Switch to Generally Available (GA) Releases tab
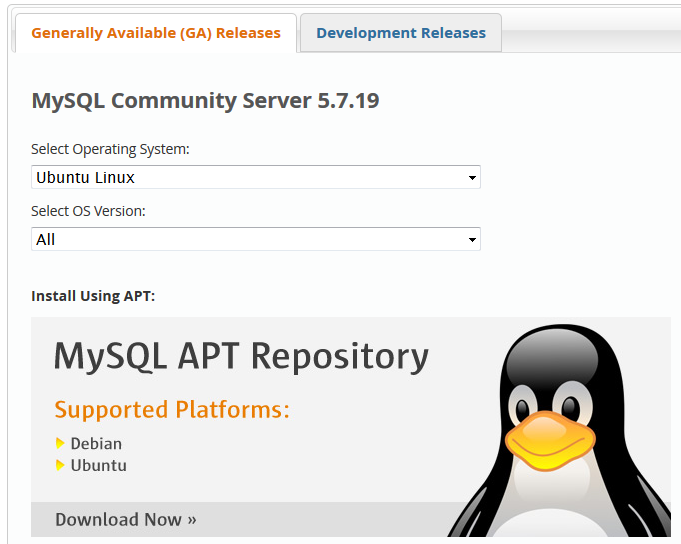Screen dimensions: 681x544 click(156, 33)
